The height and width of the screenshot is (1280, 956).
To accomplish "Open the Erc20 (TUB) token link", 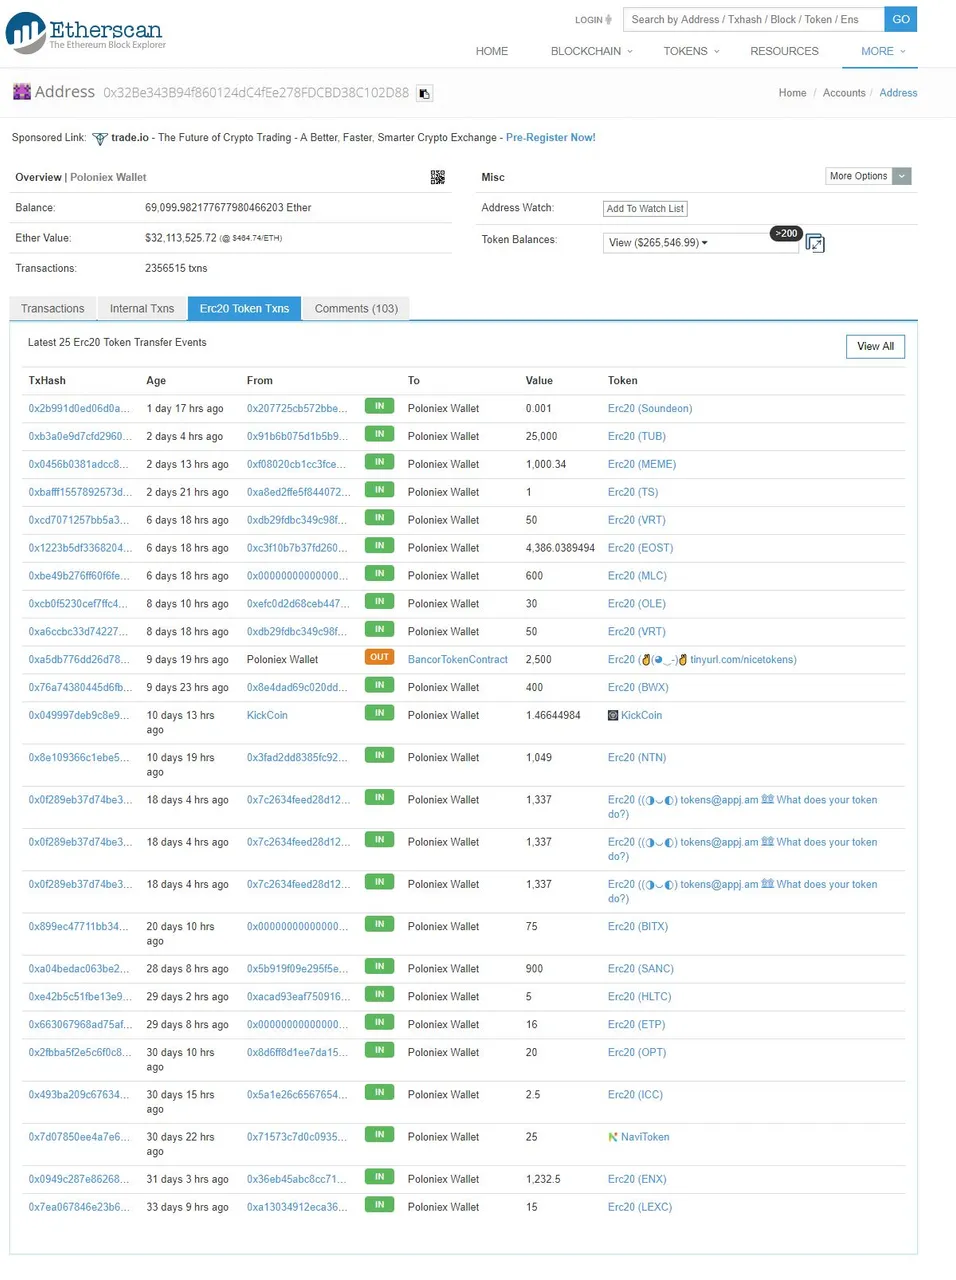I will 637,437.
